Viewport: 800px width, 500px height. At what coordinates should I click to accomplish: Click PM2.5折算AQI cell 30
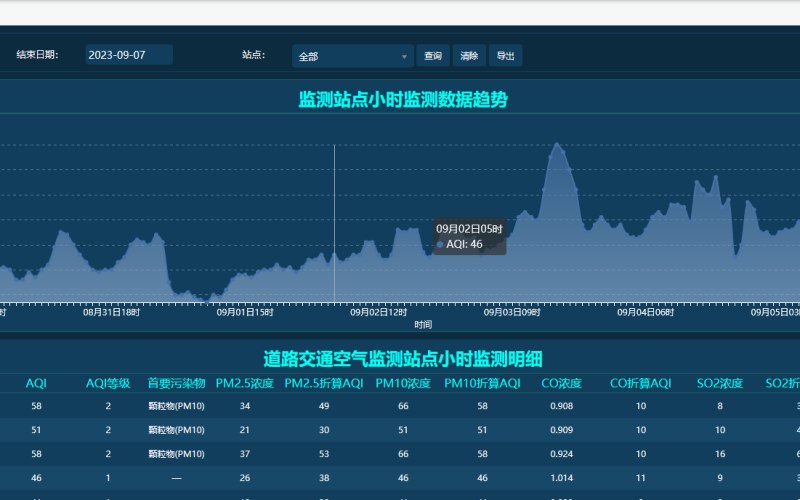point(324,430)
